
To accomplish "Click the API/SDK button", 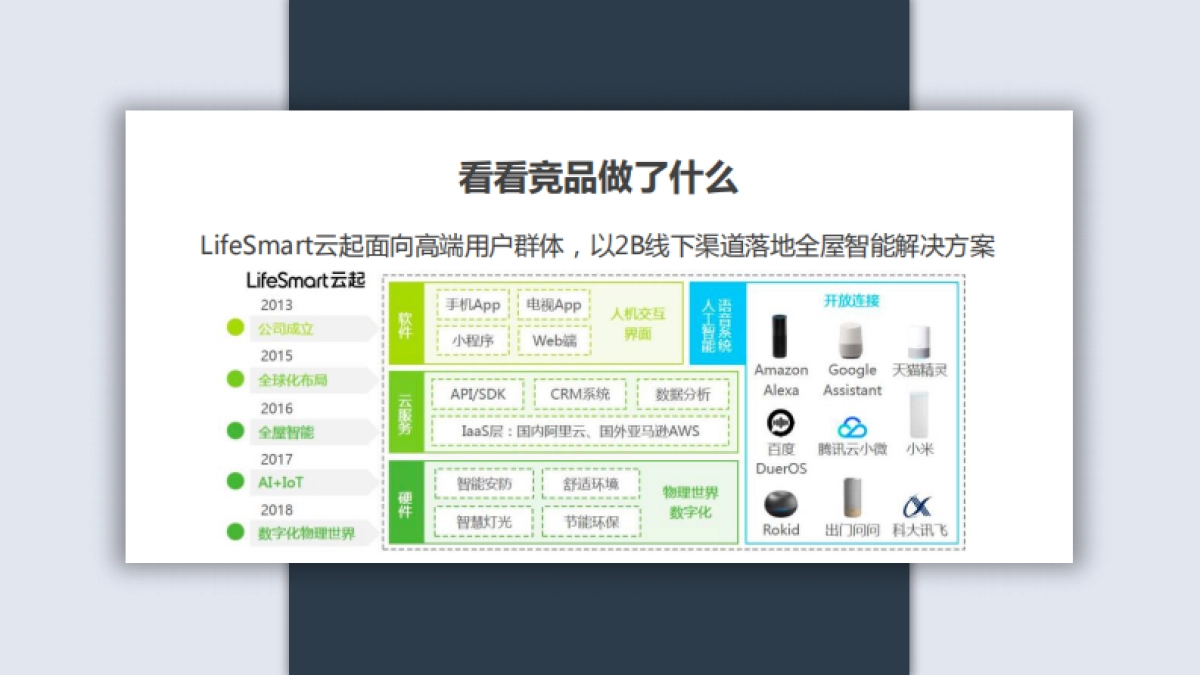I will tap(475, 394).
